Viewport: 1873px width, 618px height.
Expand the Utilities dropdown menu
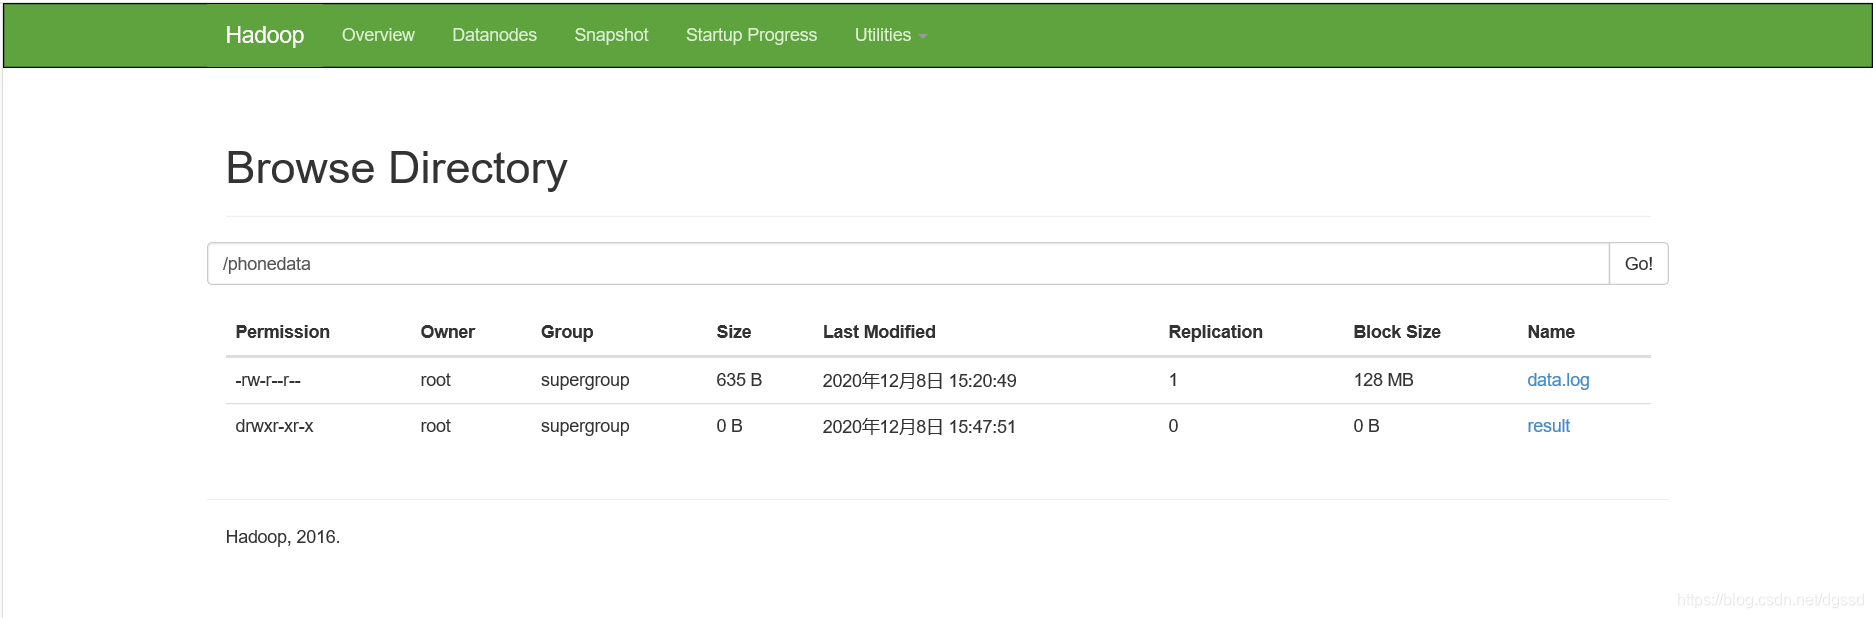point(890,35)
